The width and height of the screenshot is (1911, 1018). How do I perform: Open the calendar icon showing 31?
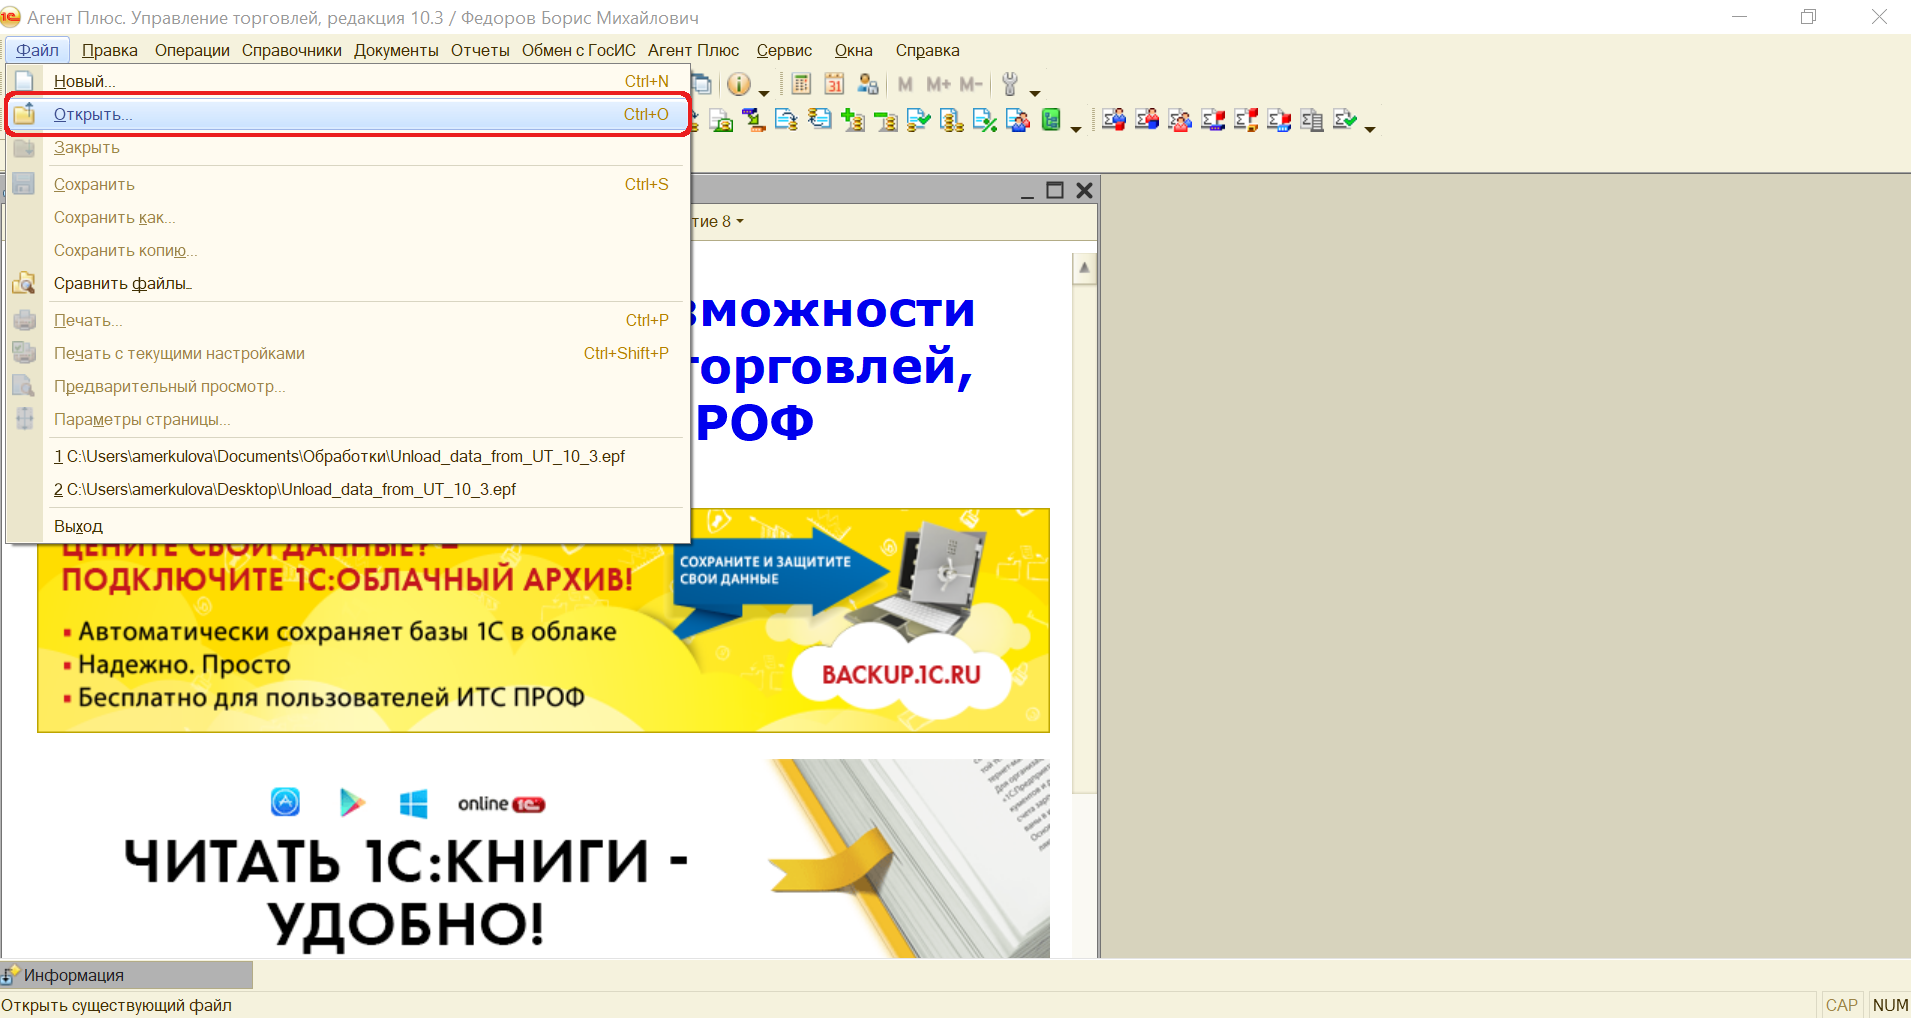click(834, 84)
